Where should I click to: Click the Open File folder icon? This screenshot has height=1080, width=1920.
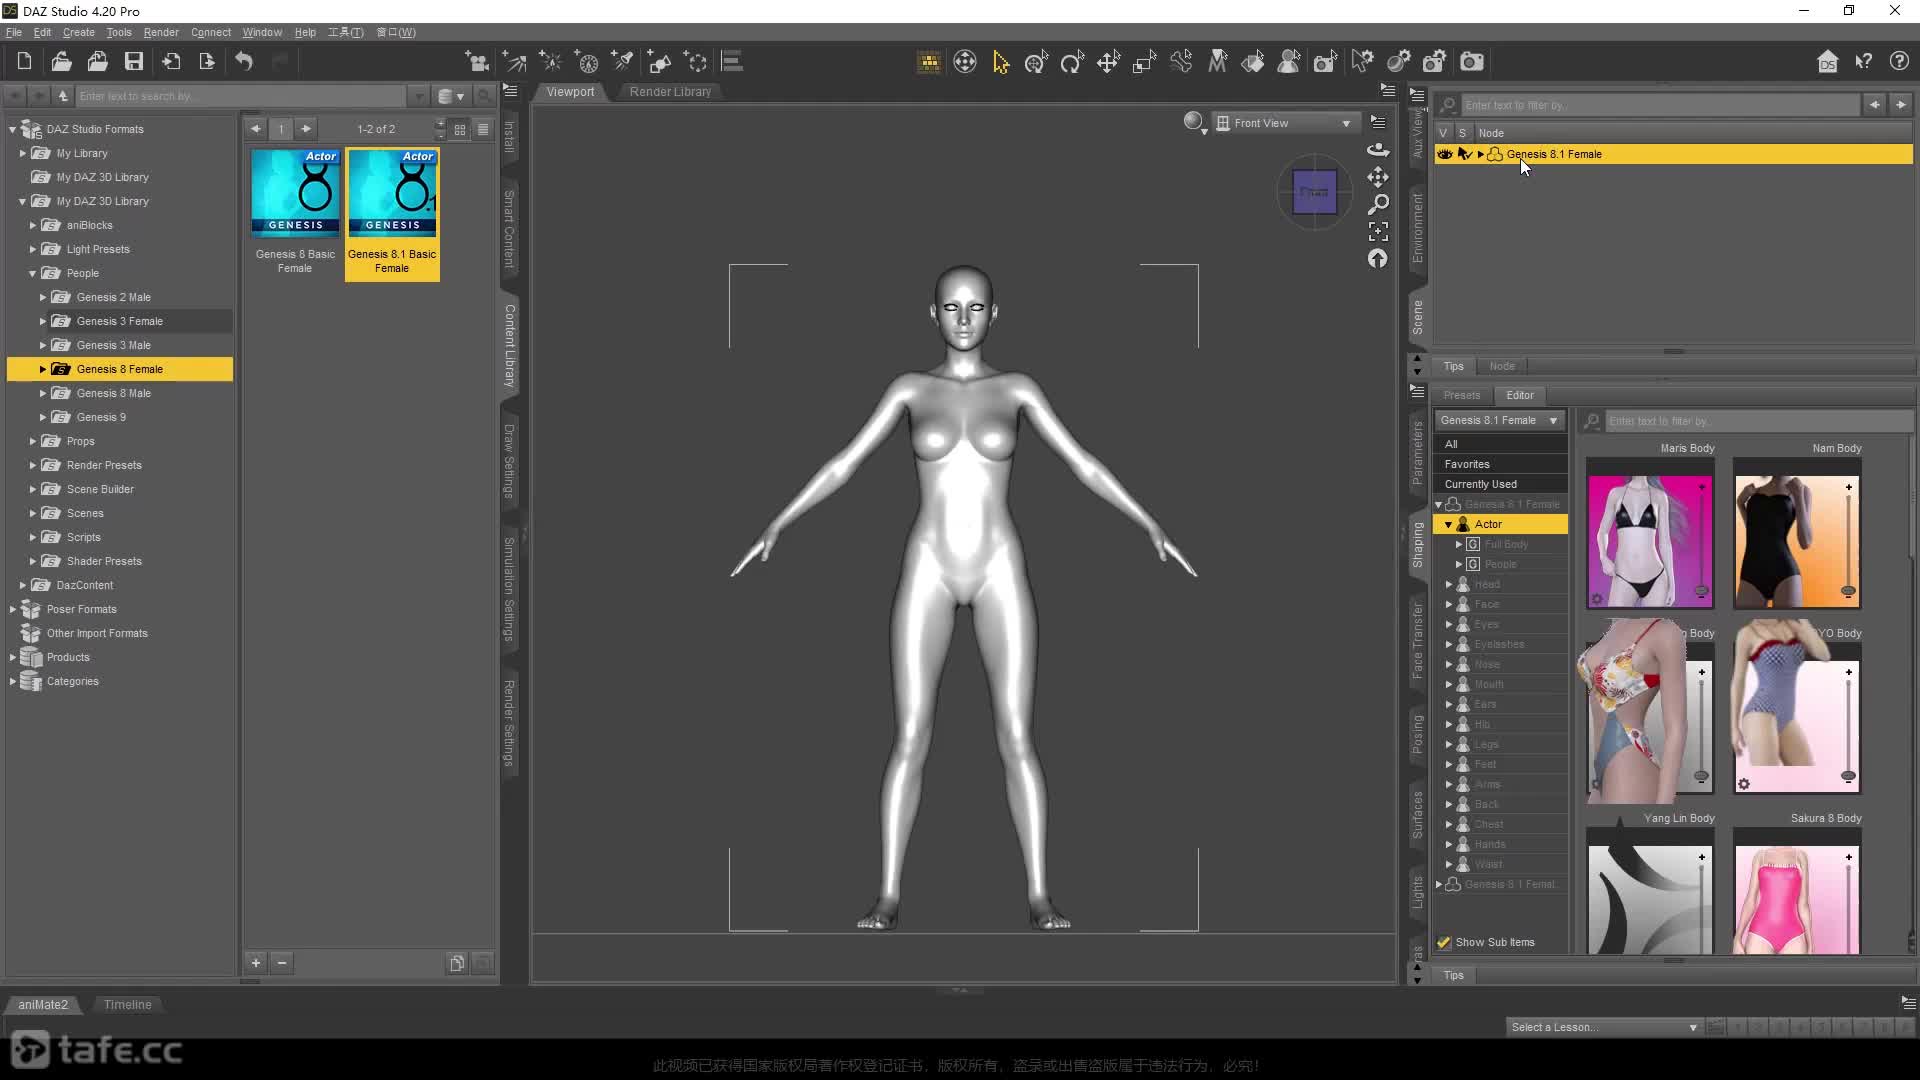coord(61,62)
